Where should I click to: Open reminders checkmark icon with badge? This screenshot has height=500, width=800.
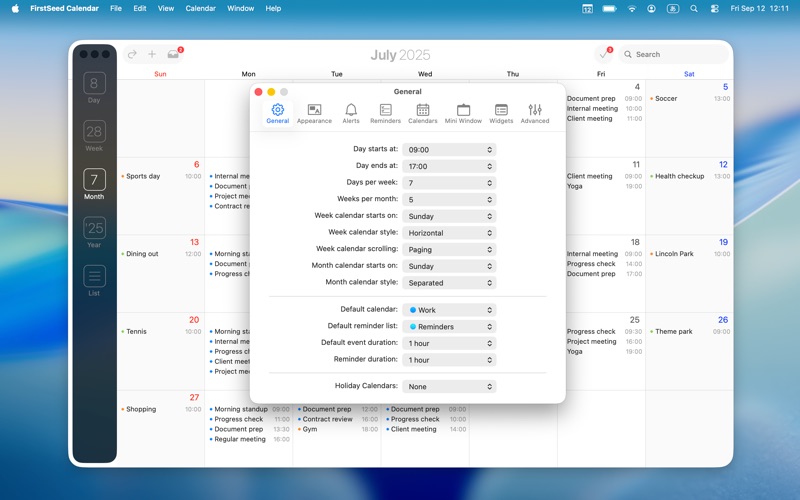tap(603, 54)
